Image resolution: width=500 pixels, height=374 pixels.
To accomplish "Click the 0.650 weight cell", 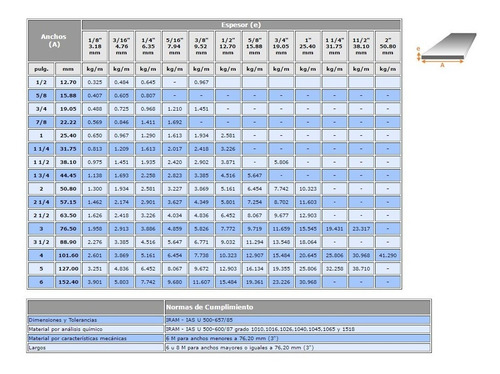I will [95, 135].
